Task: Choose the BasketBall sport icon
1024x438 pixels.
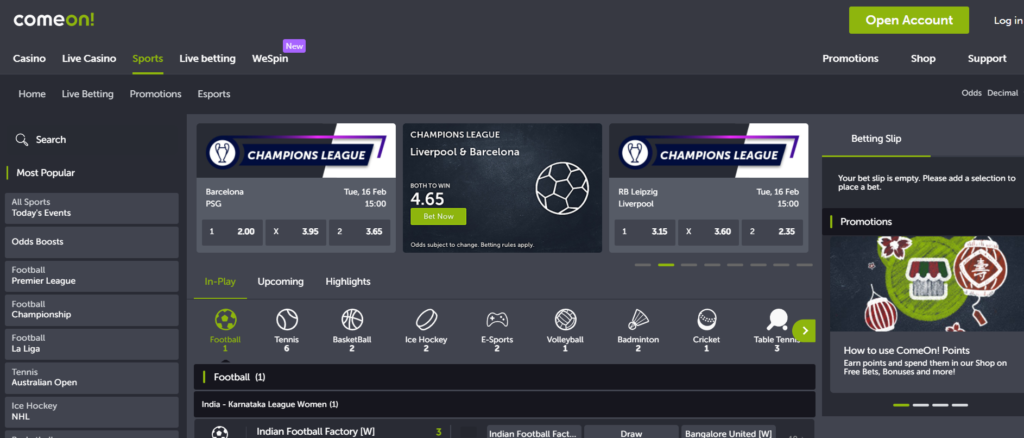Action: [352, 321]
